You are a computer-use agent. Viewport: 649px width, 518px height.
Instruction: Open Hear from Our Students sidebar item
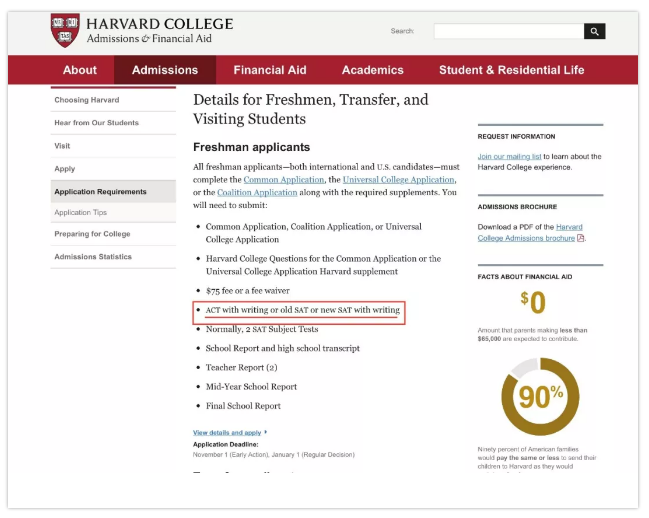(97, 123)
